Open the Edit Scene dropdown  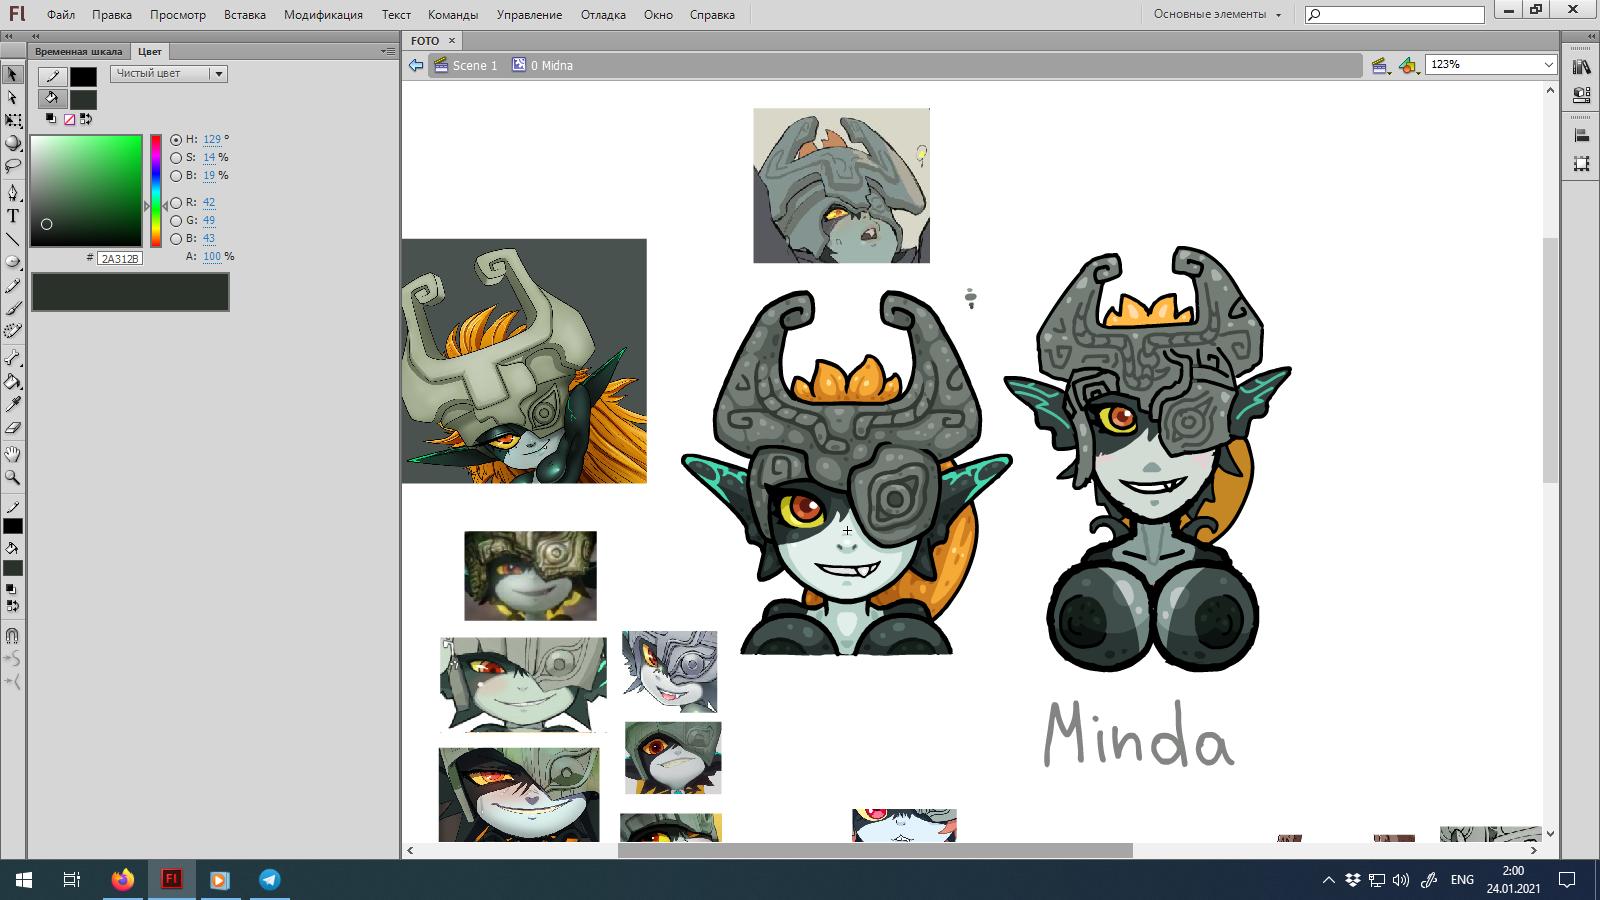point(1381,66)
